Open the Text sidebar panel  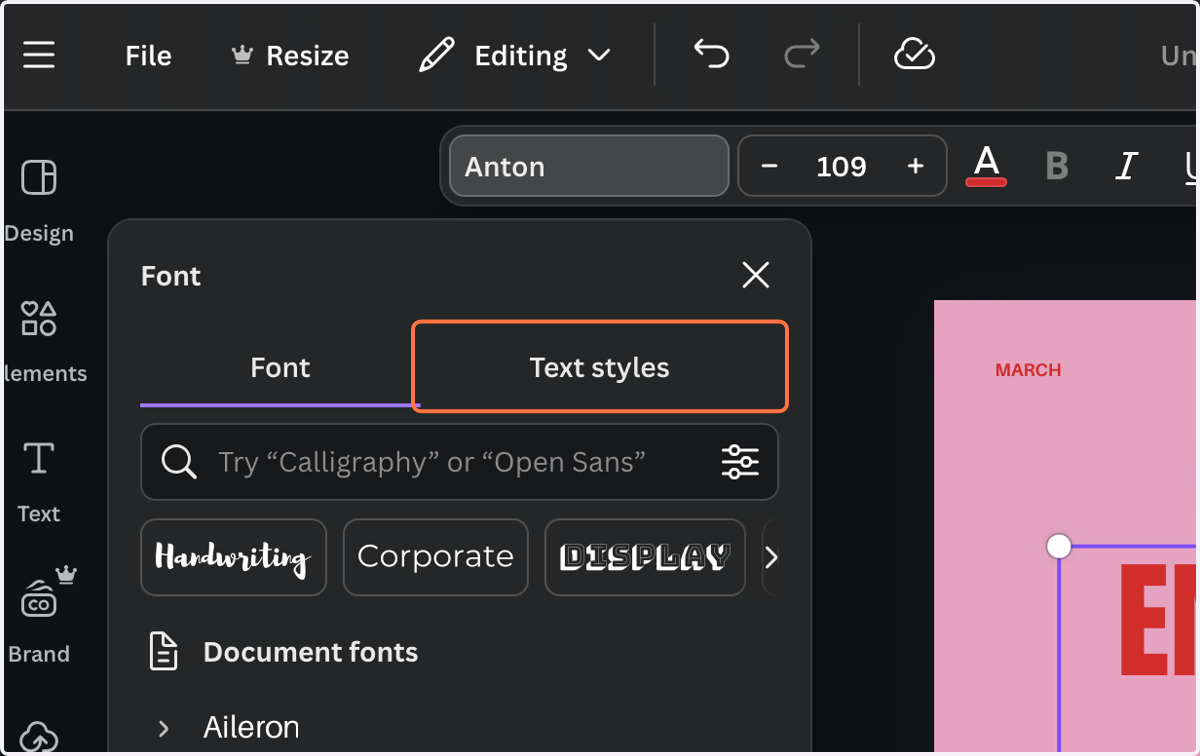[39, 482]
